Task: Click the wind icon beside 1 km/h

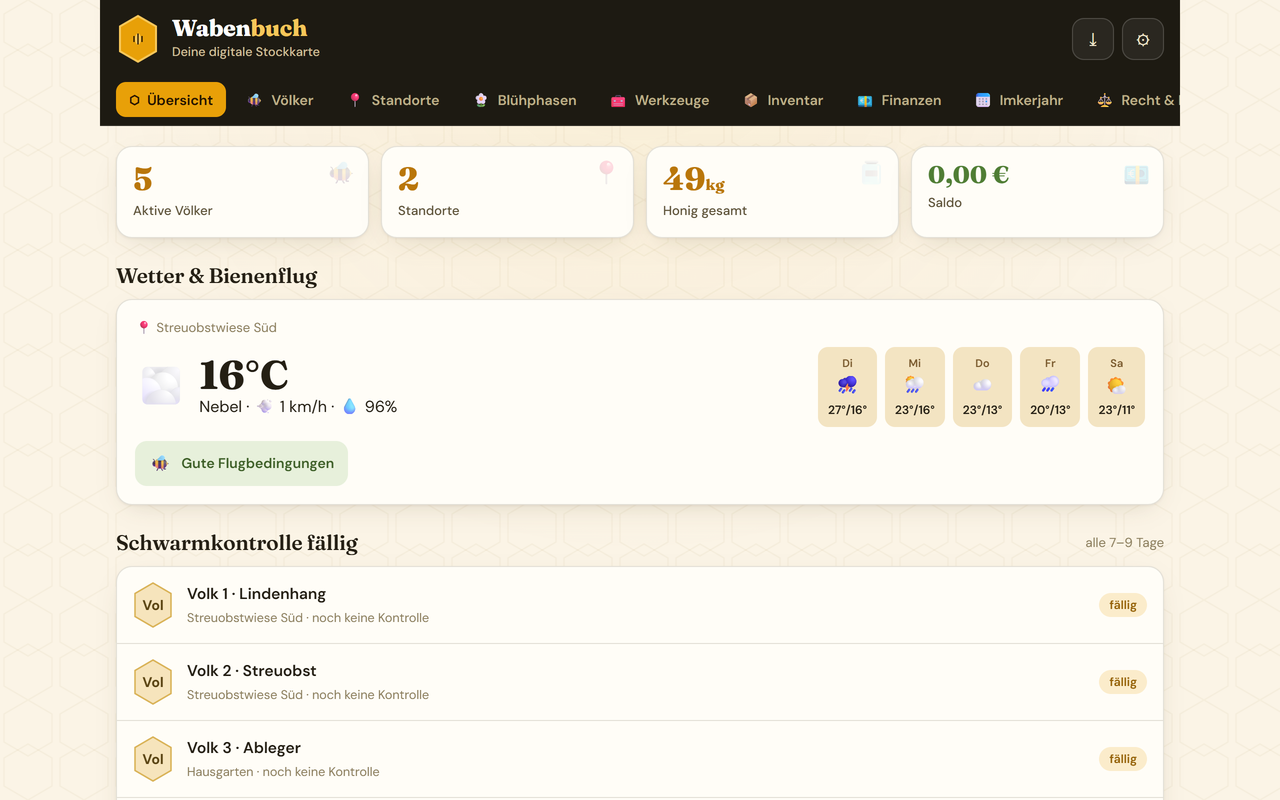Action: point(265,406)
